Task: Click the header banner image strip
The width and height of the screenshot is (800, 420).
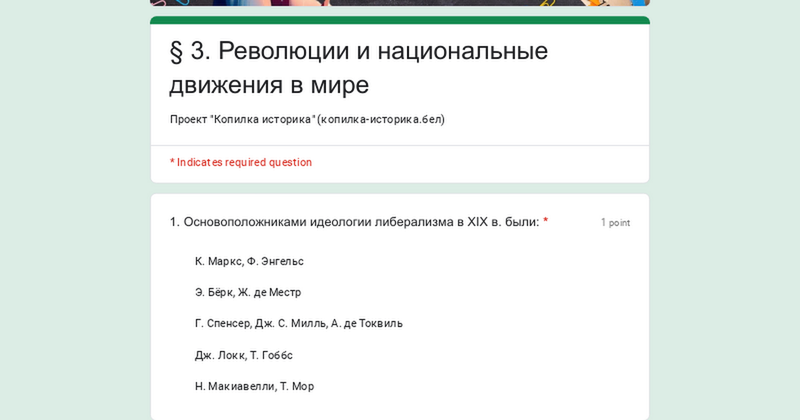Action: [400, 3]
